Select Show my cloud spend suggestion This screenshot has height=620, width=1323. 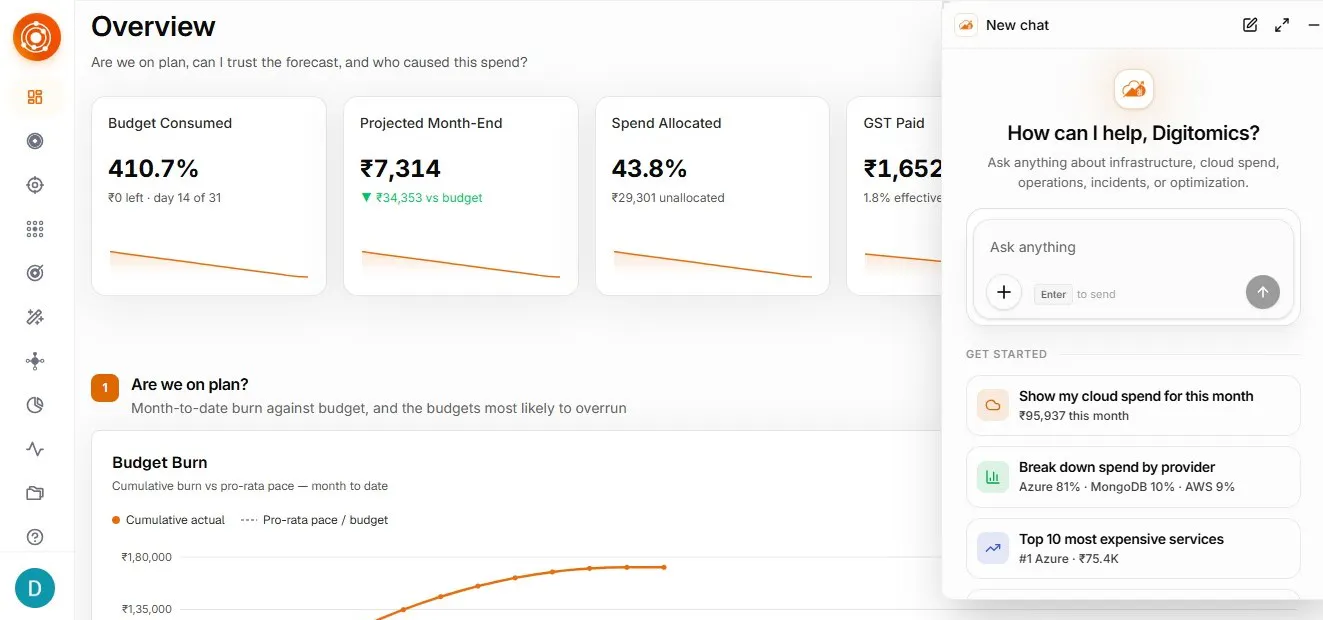point(1133,405)
